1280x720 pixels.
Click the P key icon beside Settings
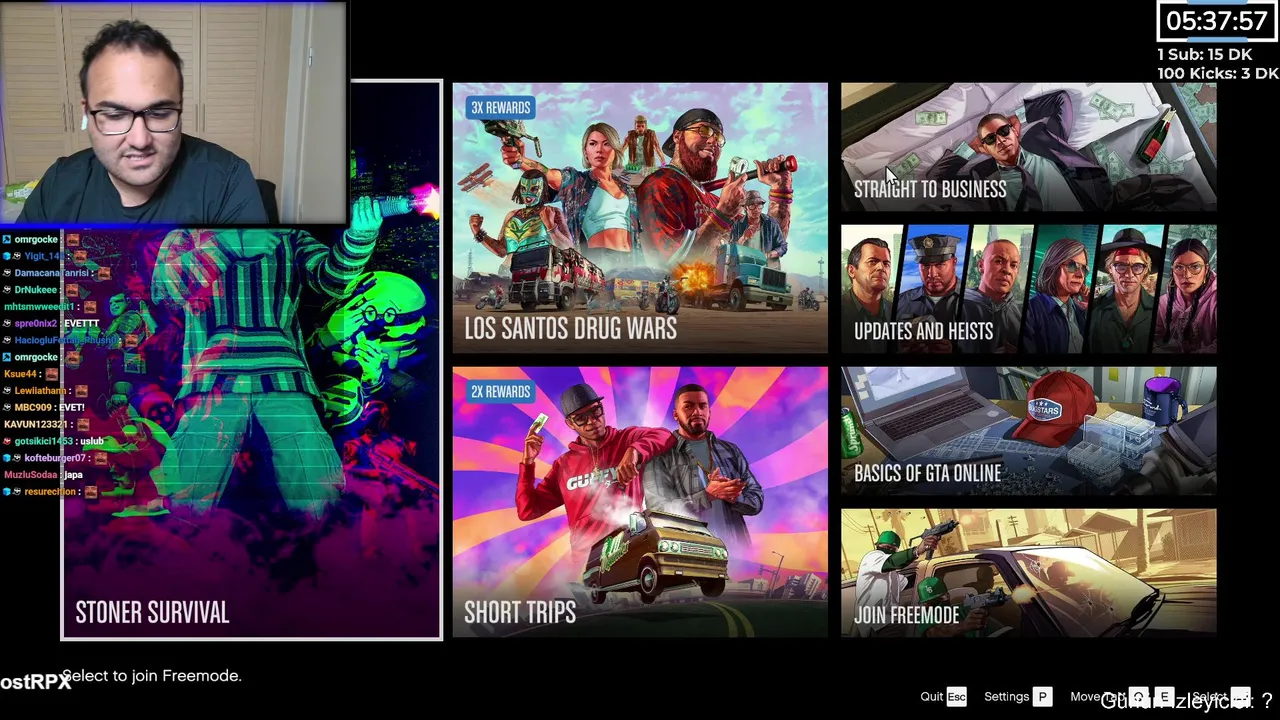[1042, 697]
